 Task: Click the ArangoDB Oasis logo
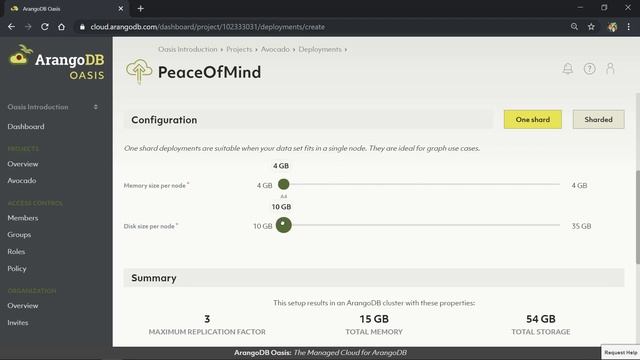[x=56, y=62]
